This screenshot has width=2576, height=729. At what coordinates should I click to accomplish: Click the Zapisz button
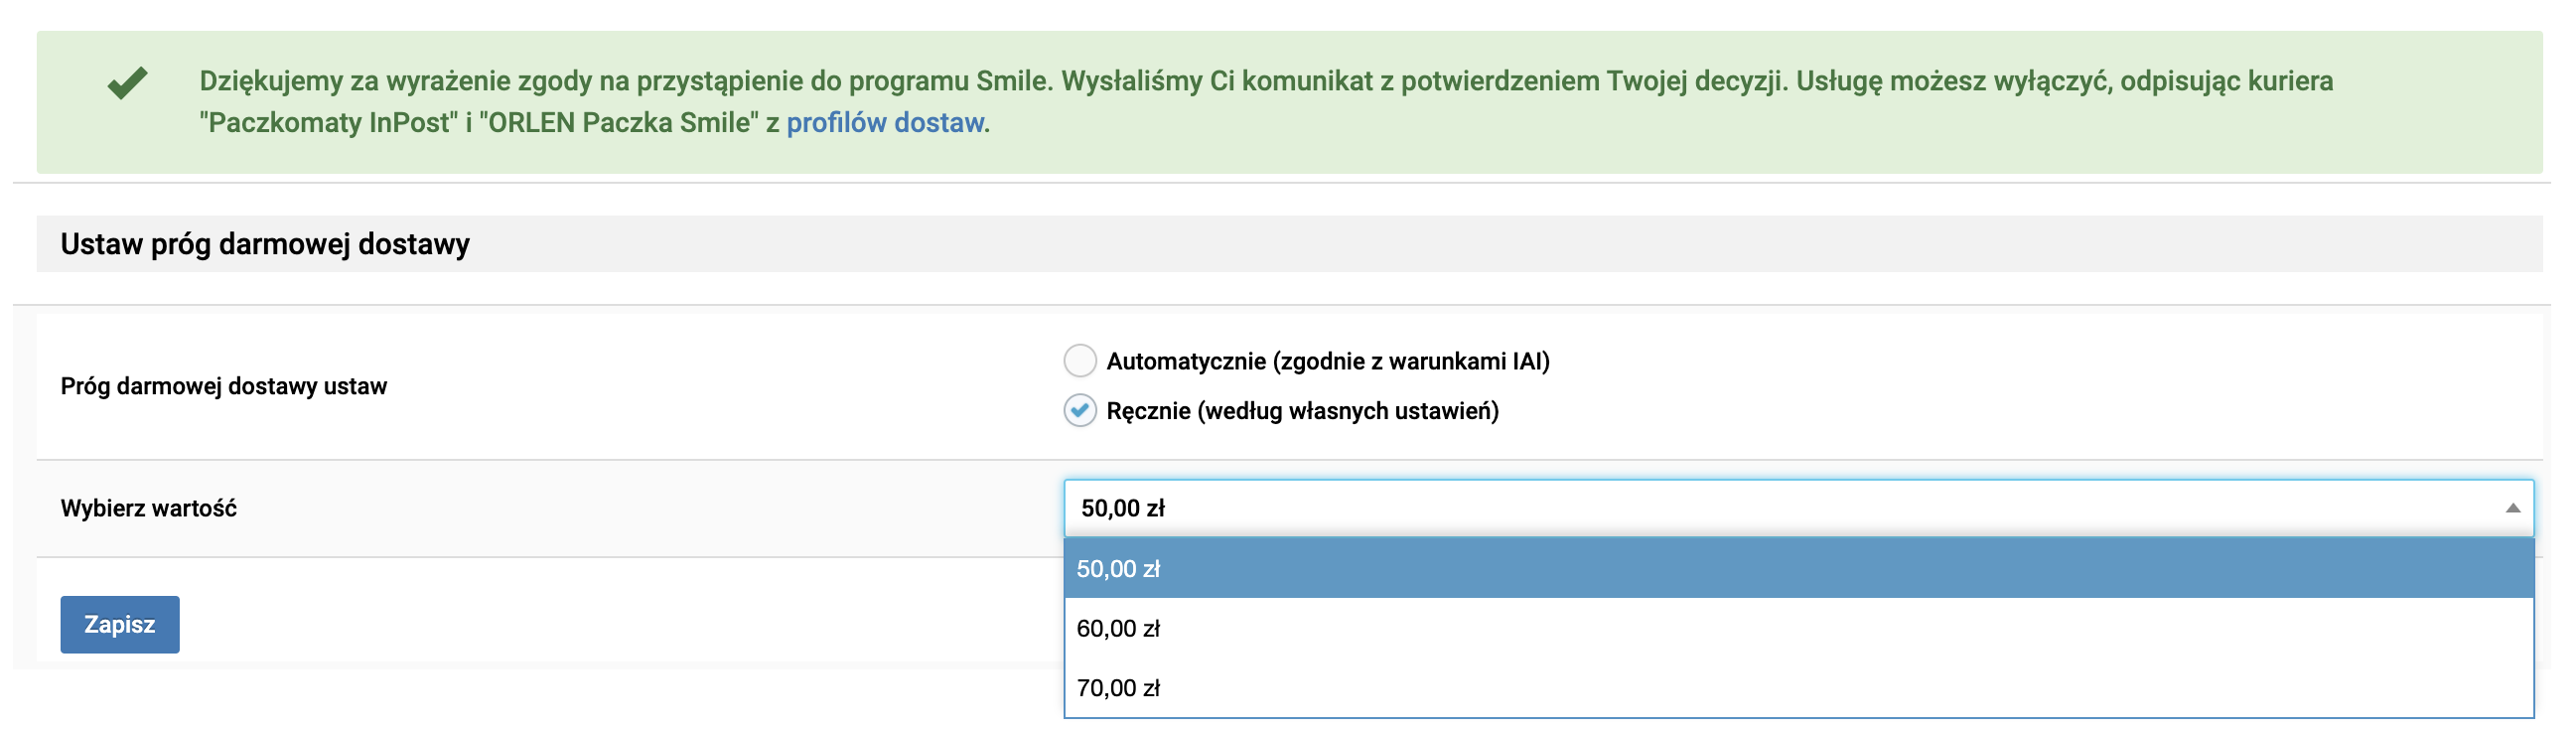[x=120, y=624]
